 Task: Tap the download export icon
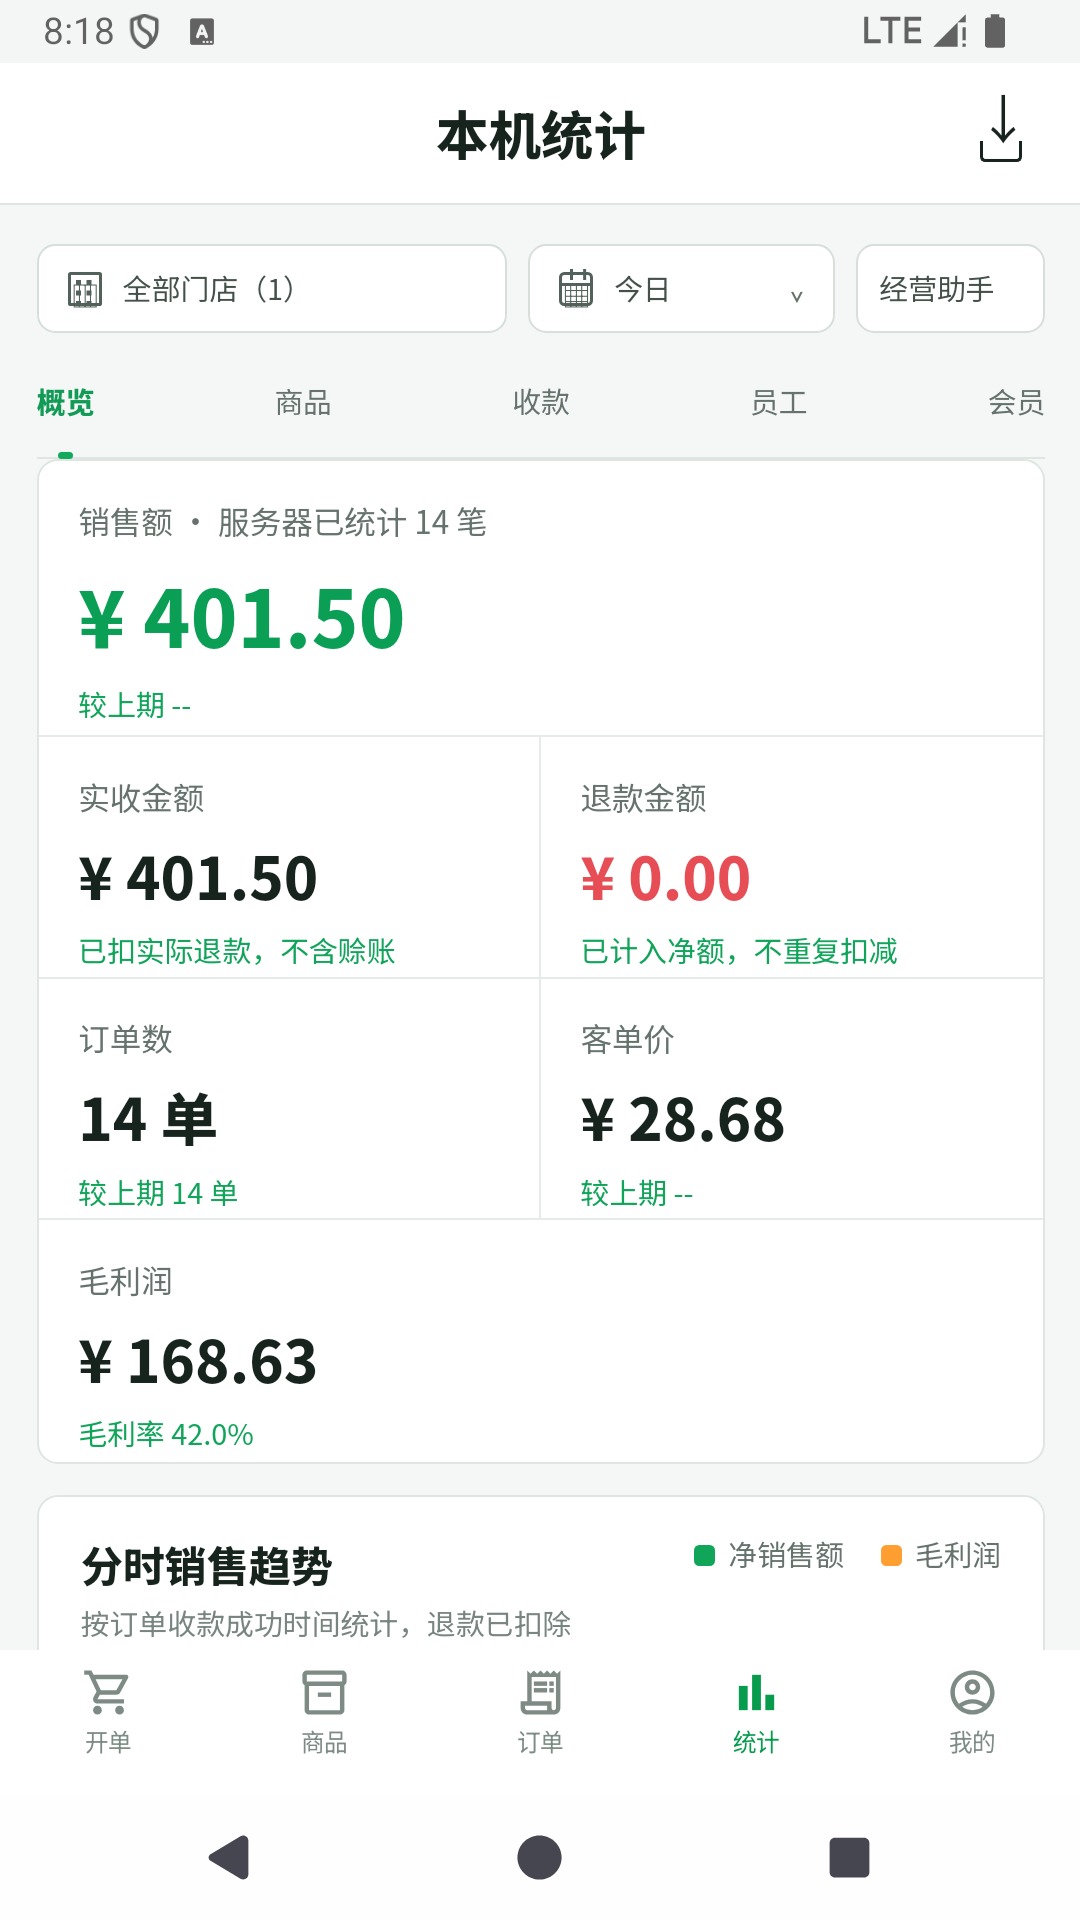[x=1000, y=129]
